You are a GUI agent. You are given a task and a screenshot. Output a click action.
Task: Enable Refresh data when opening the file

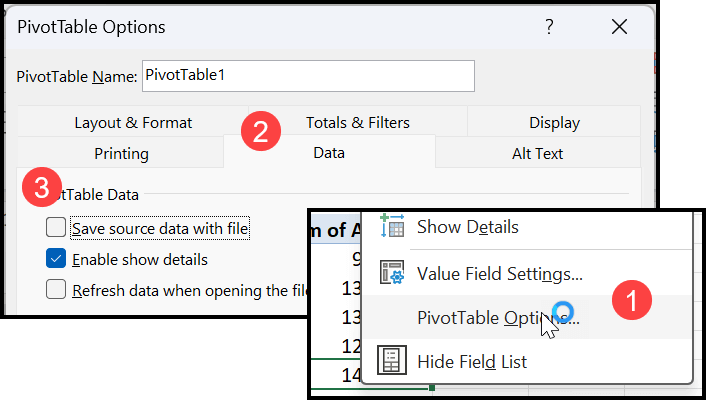tap(56, 289)
